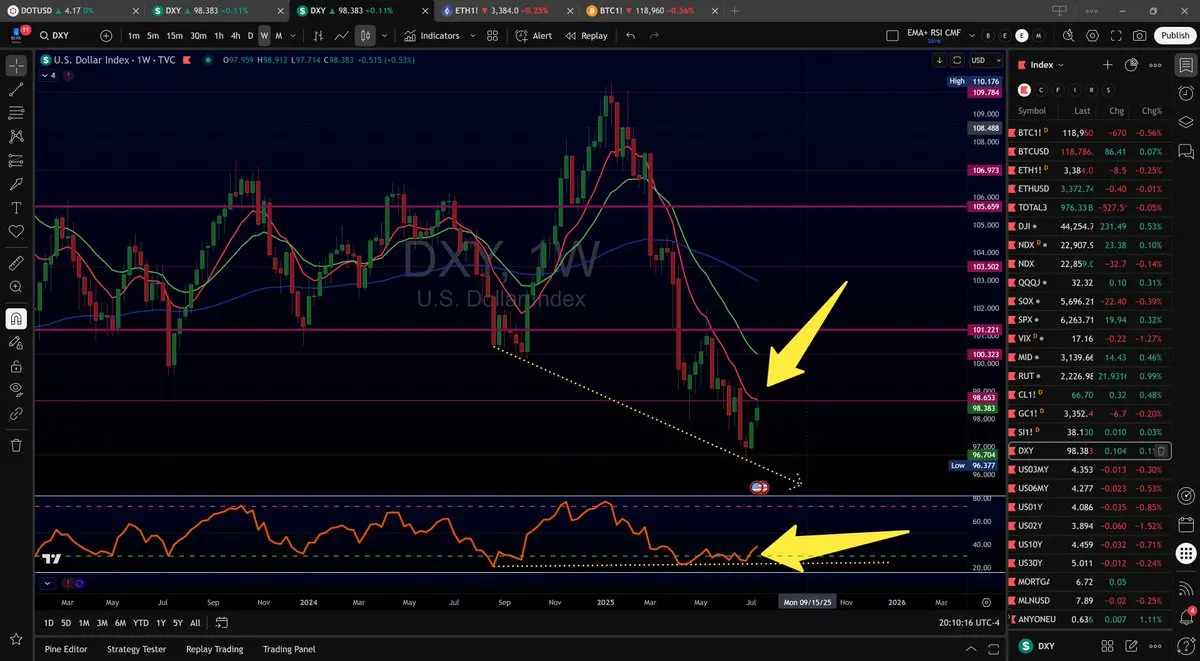Open the favorites heart tool in left sidebar
The width and height of the screenshot is (1200, 661).
click(16, 231)
